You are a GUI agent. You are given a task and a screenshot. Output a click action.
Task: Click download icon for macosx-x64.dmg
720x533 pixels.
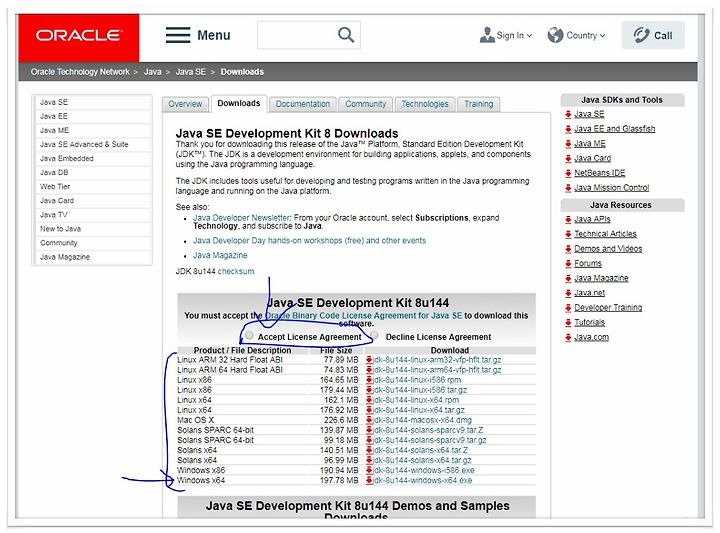pyautogui.click(x=369, y=420)
